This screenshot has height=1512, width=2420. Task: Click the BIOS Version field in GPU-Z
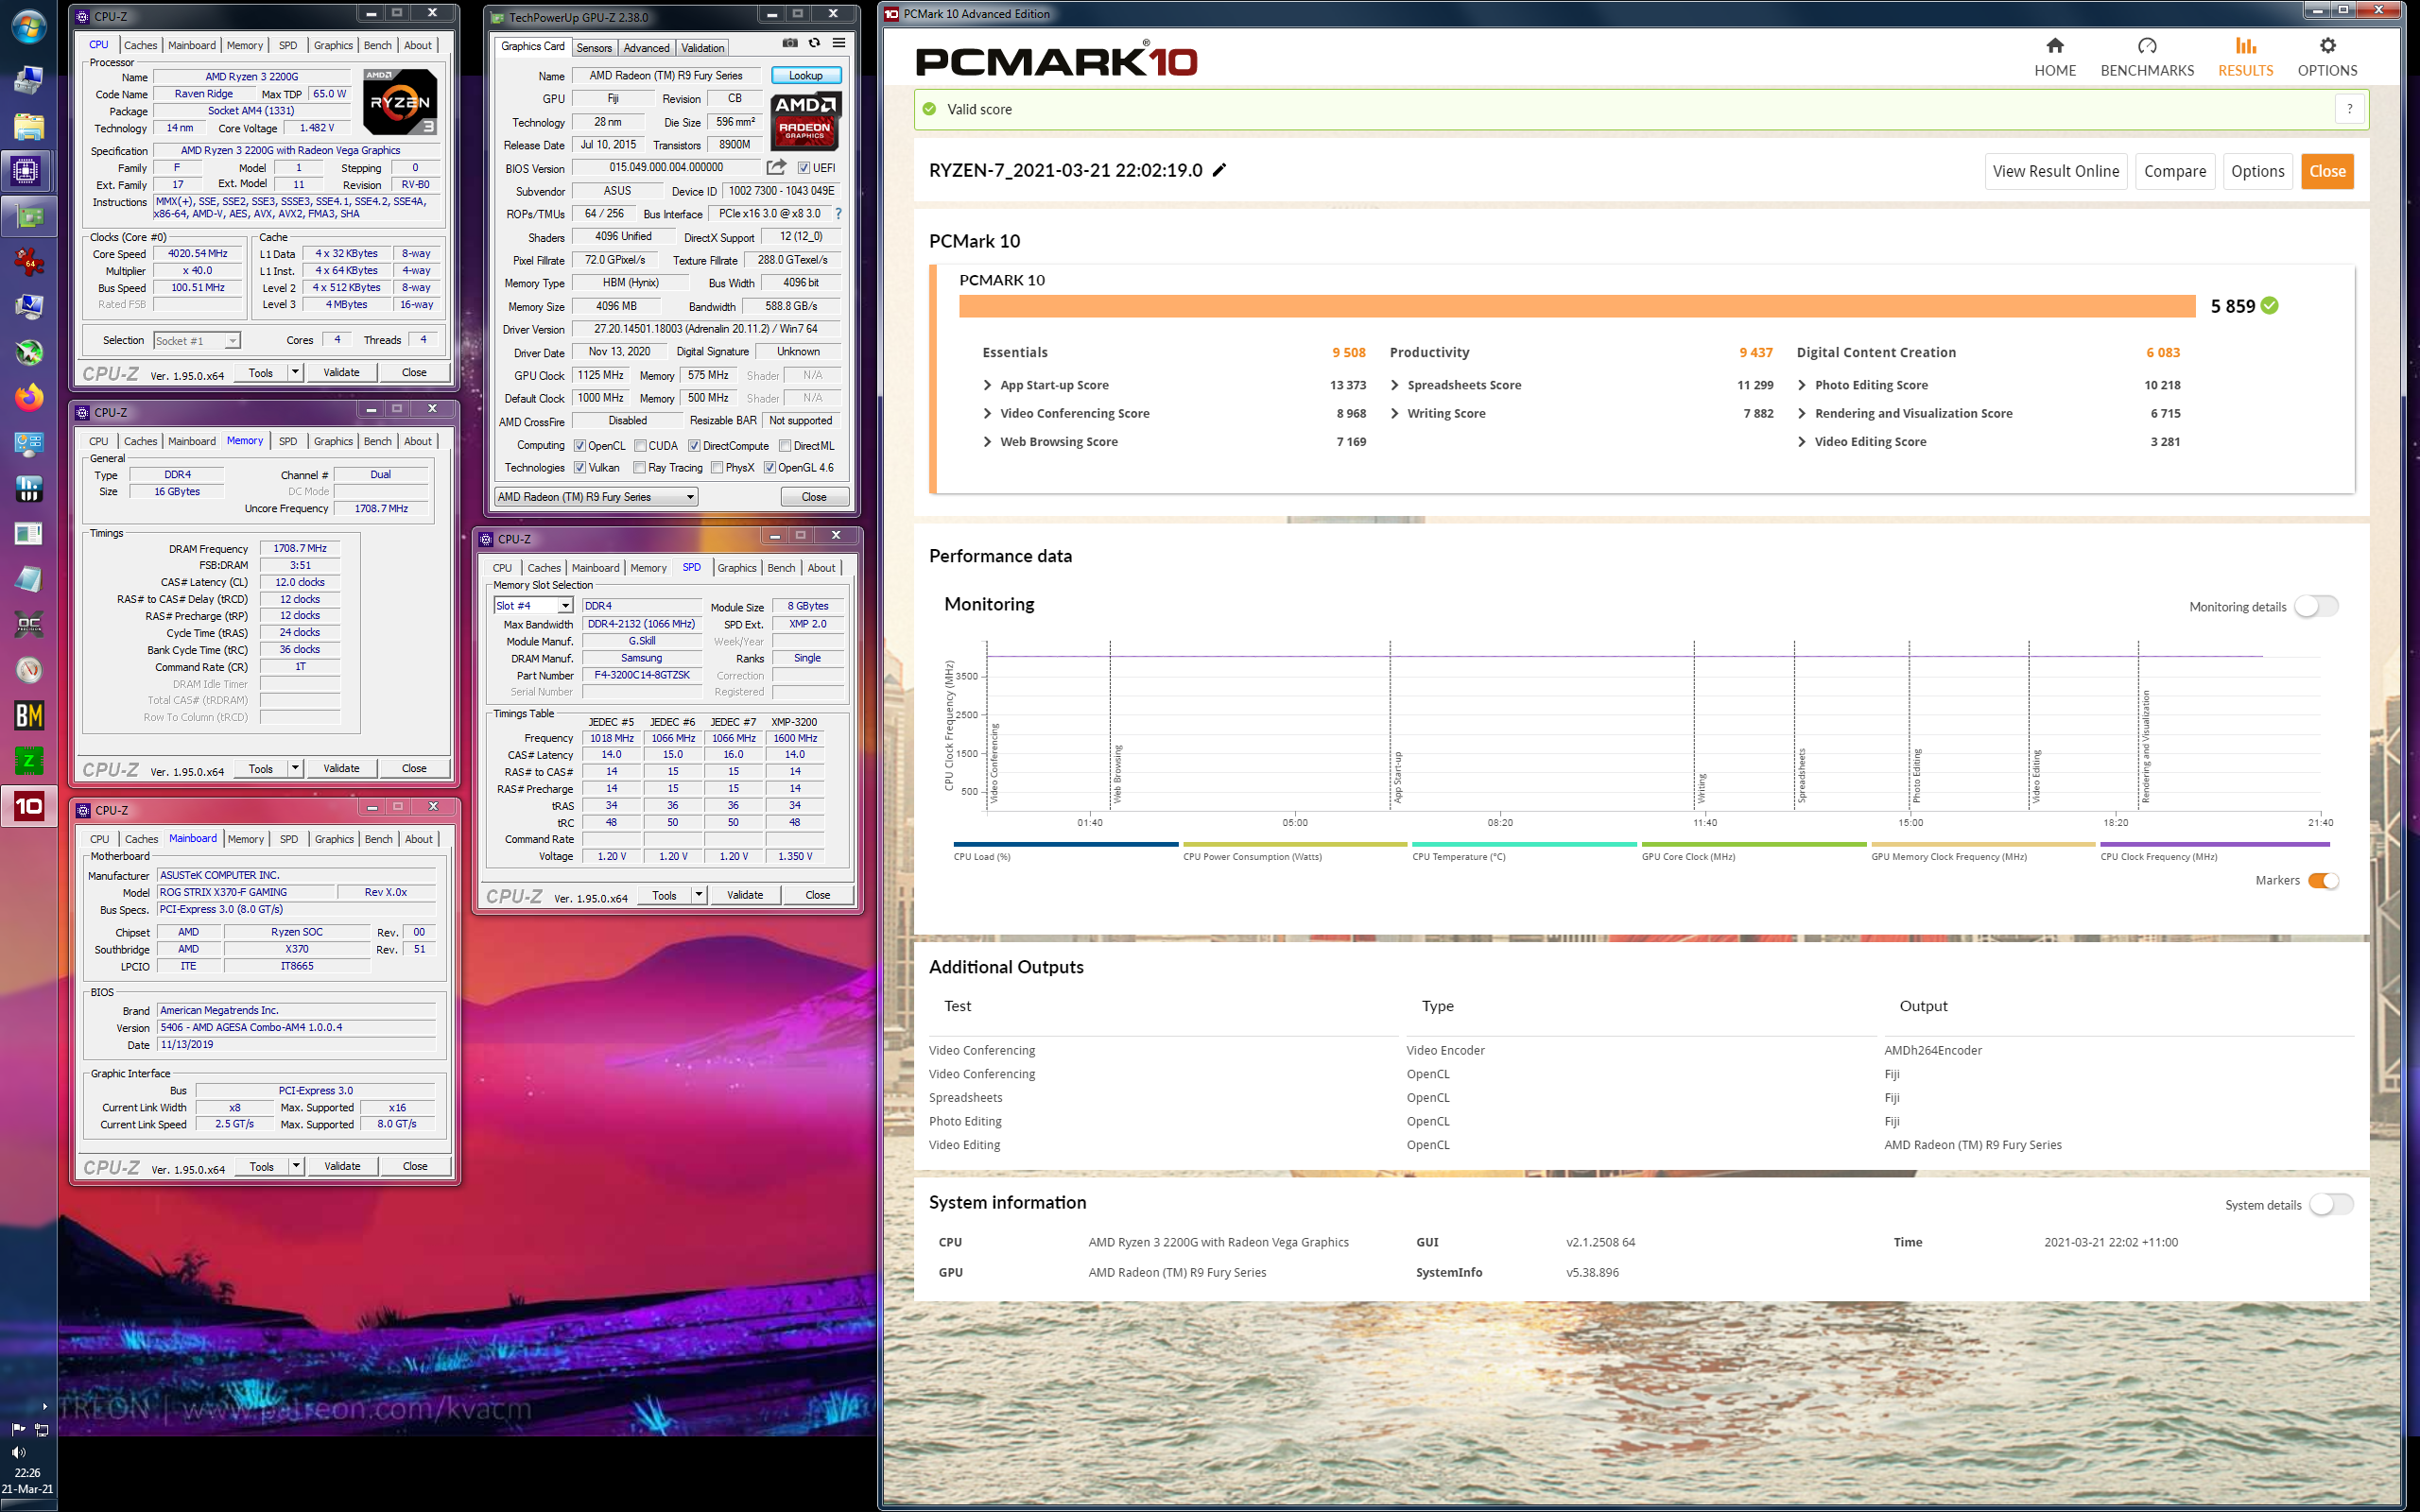coord(666,168)
